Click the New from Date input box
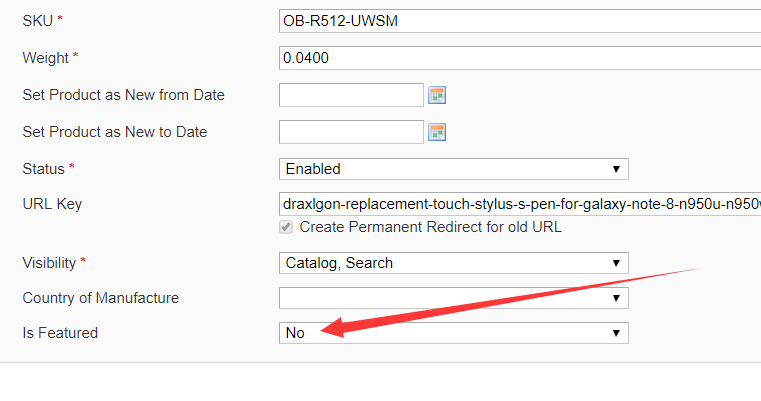761x401 pixels. 351,95
